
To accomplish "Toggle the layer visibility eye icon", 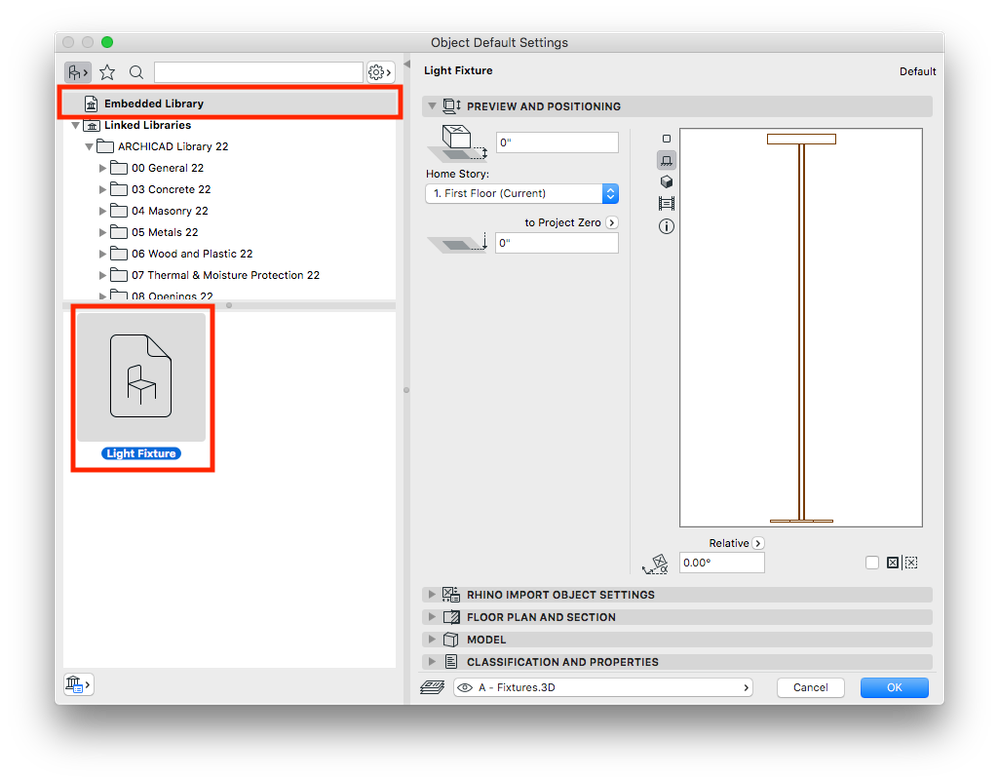I will (x=466, y=687).
